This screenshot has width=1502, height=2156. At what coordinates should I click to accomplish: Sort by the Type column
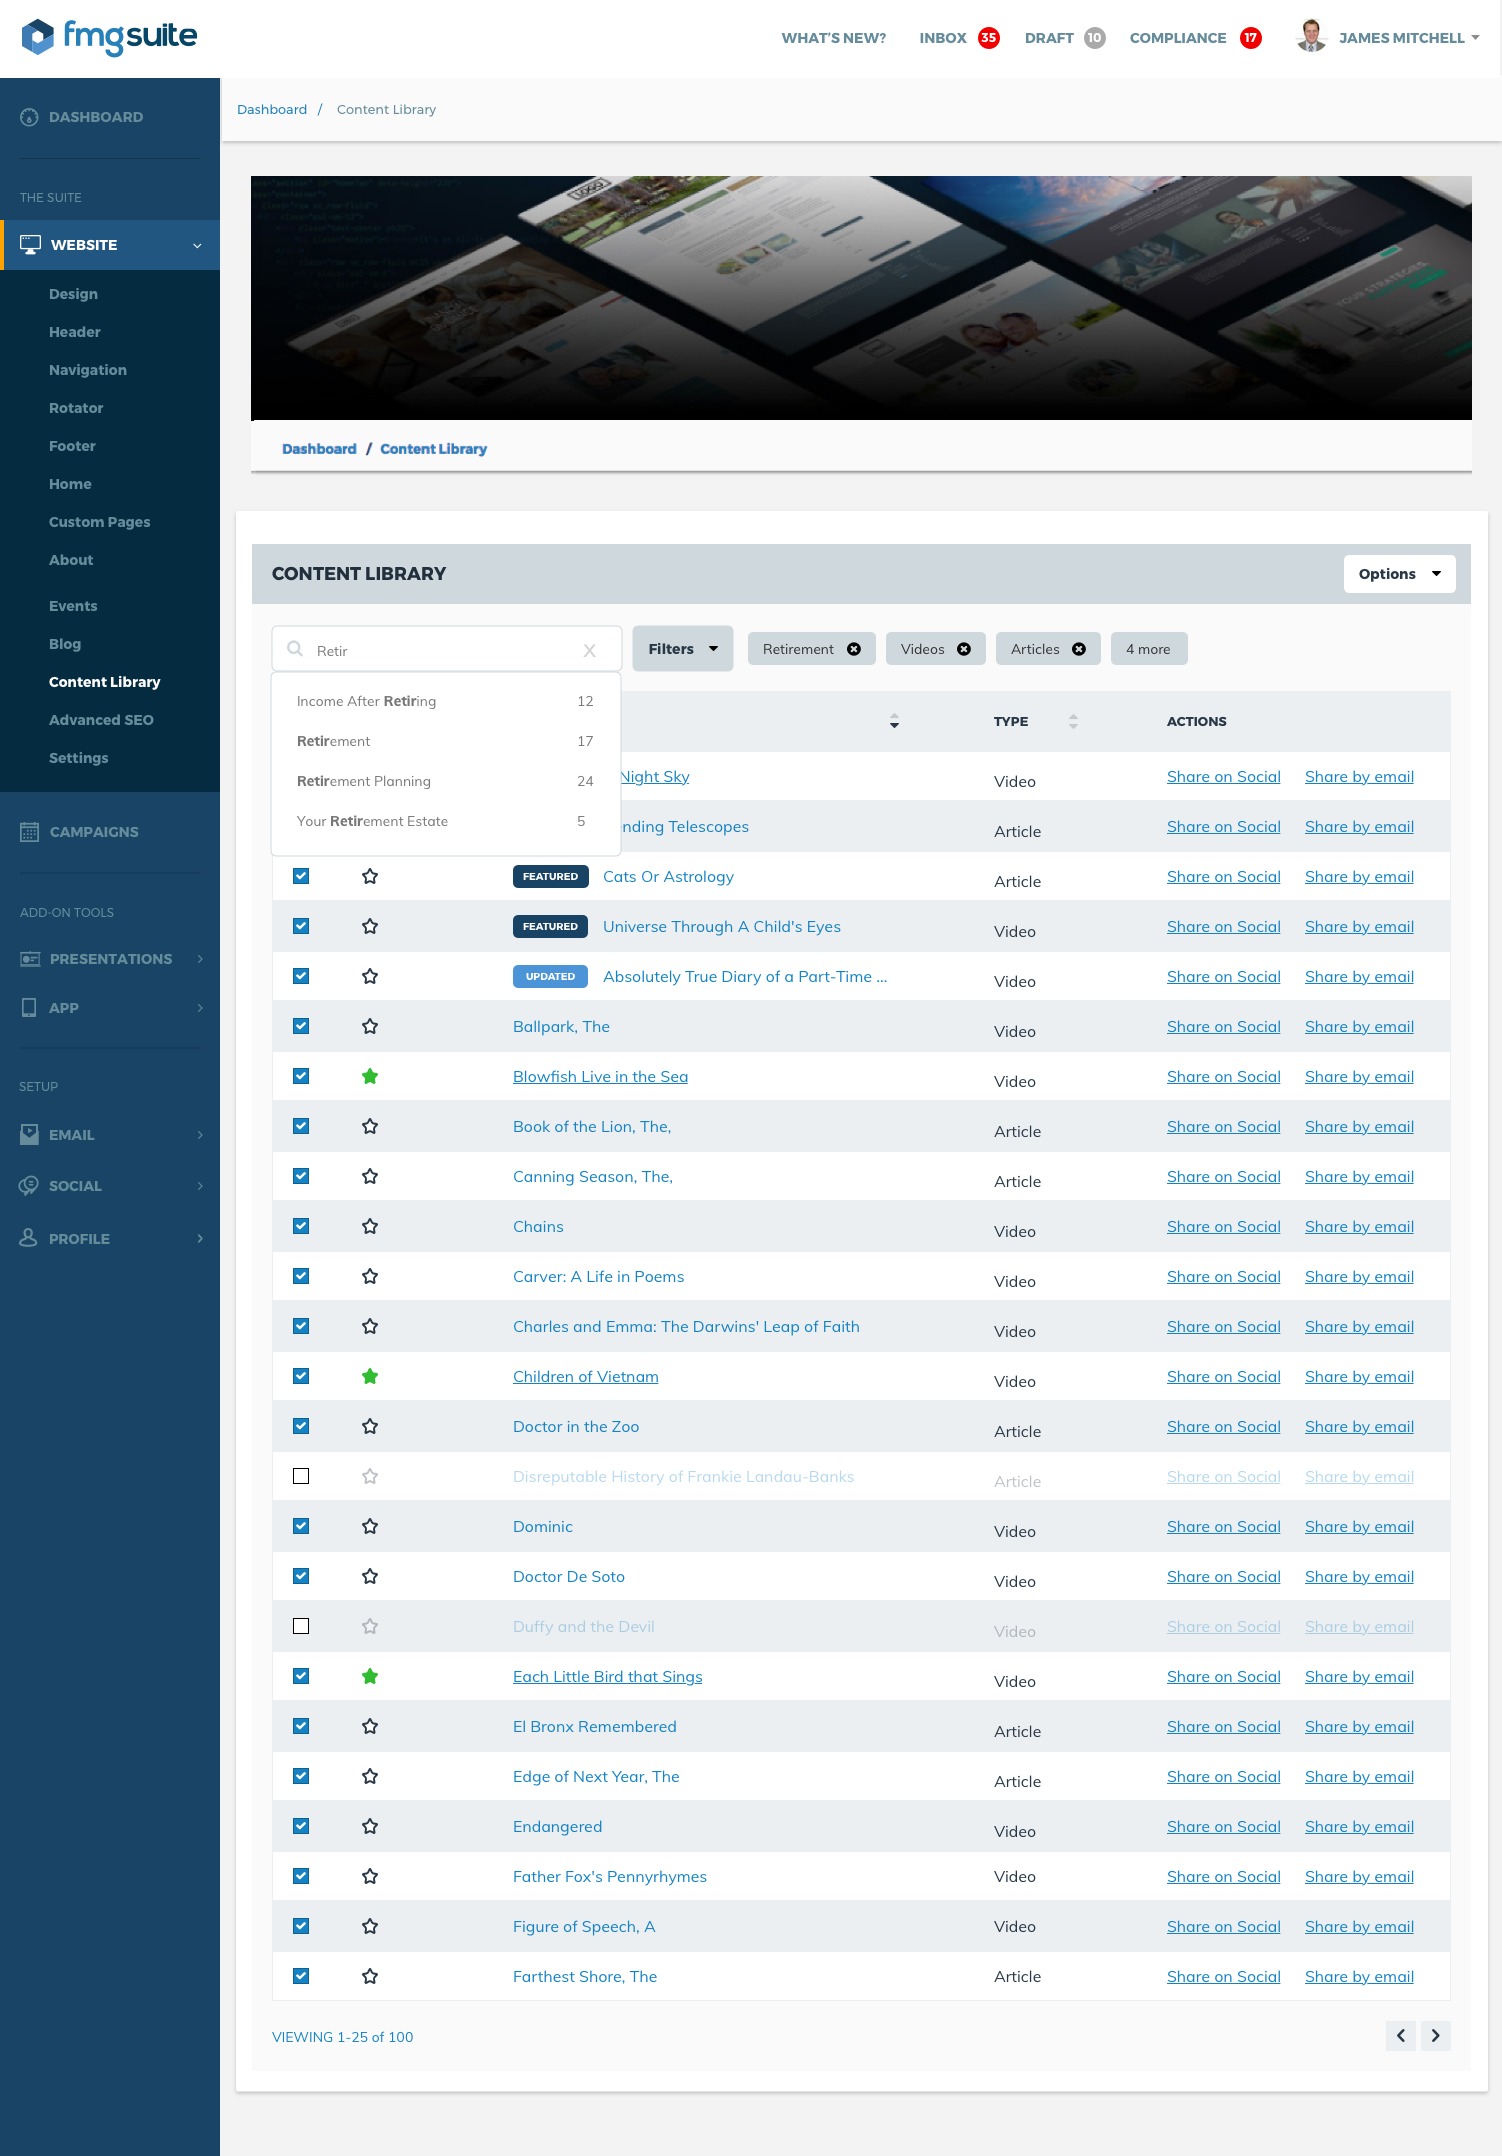point(1072,721)
